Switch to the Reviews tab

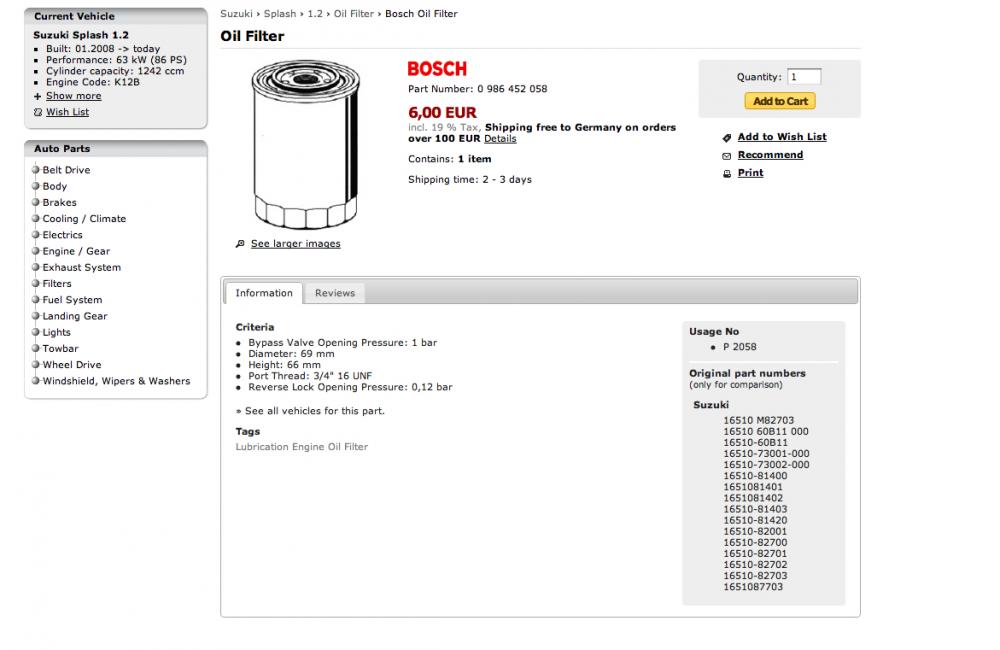(335, 293)
